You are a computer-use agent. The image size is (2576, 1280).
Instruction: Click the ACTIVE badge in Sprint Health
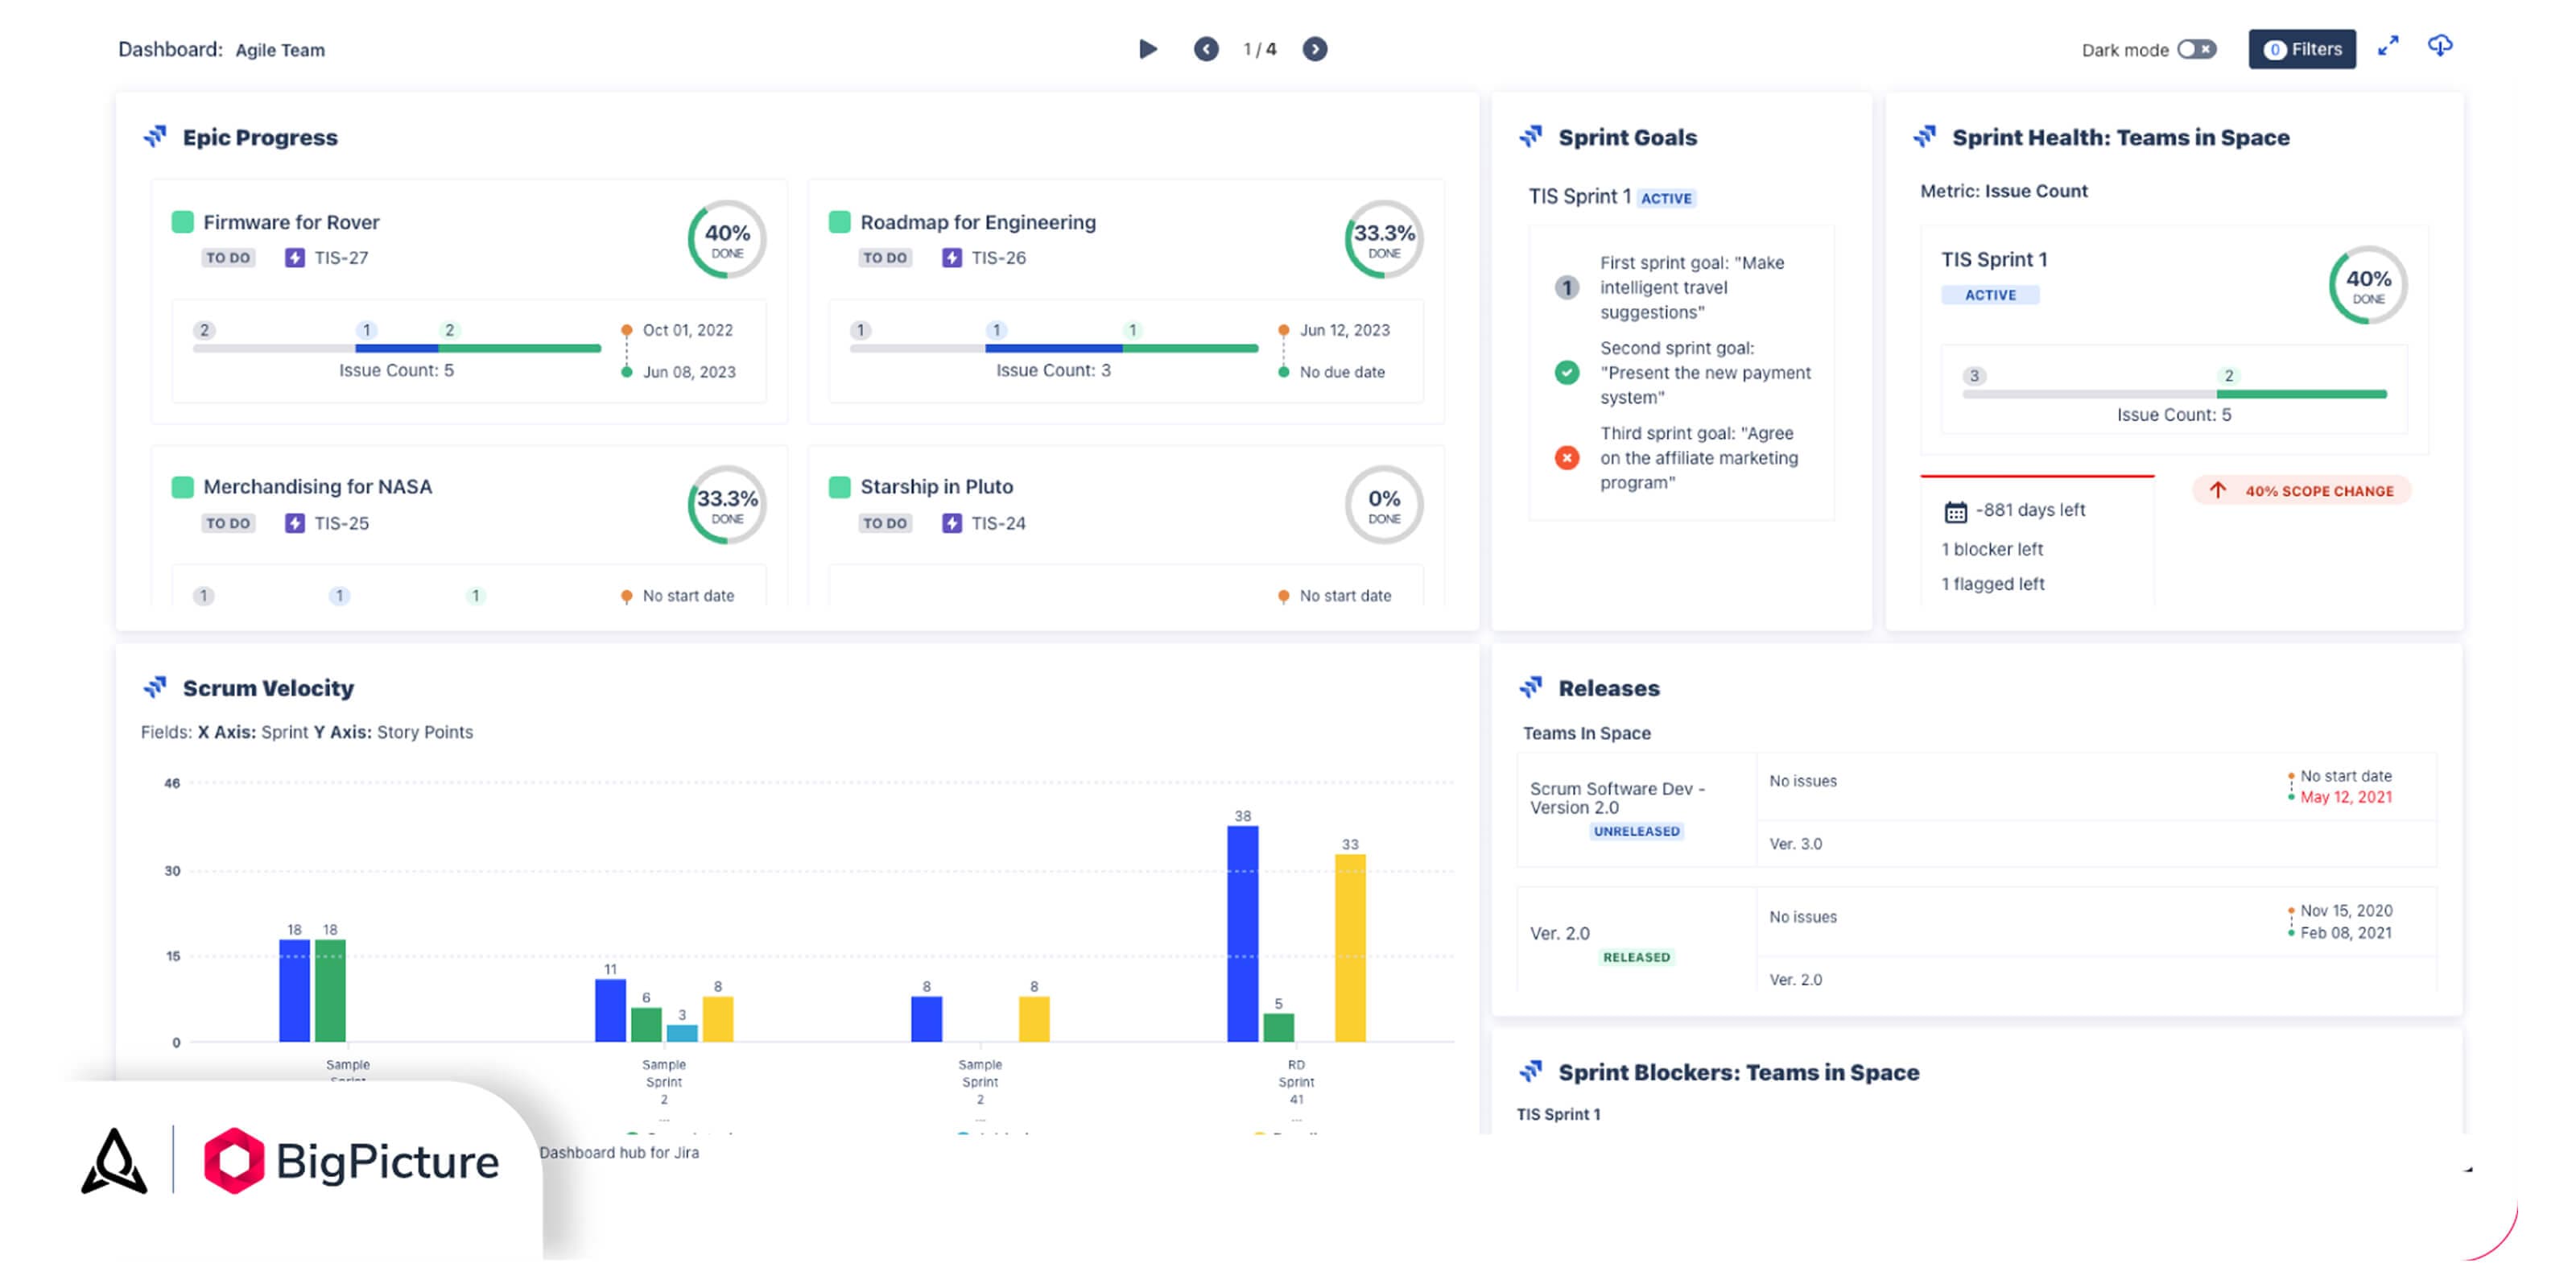click(x=1990, y=295)
